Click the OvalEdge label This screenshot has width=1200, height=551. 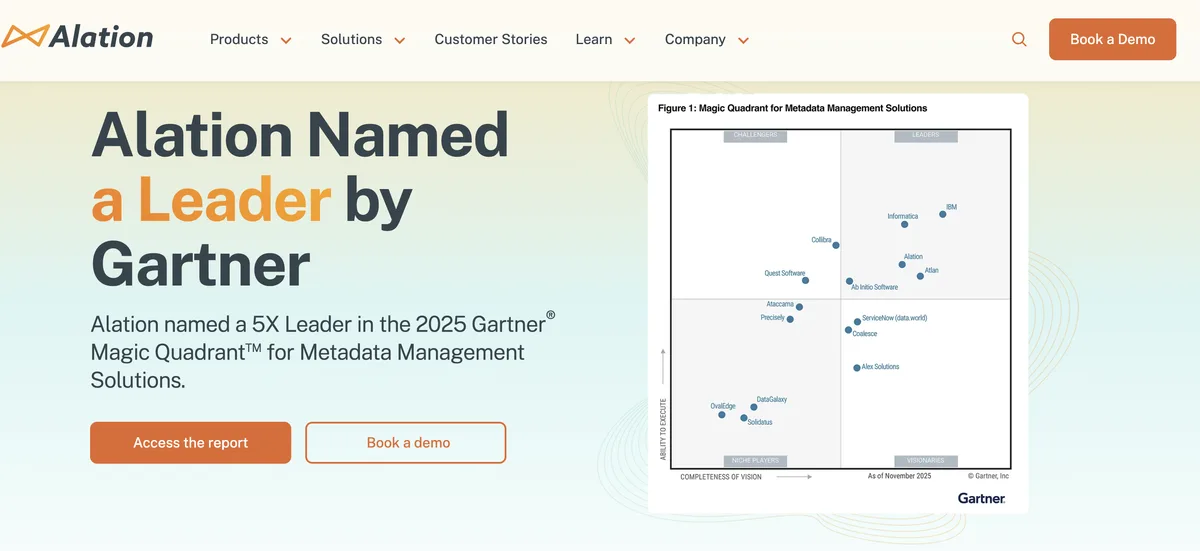point(723,406)
